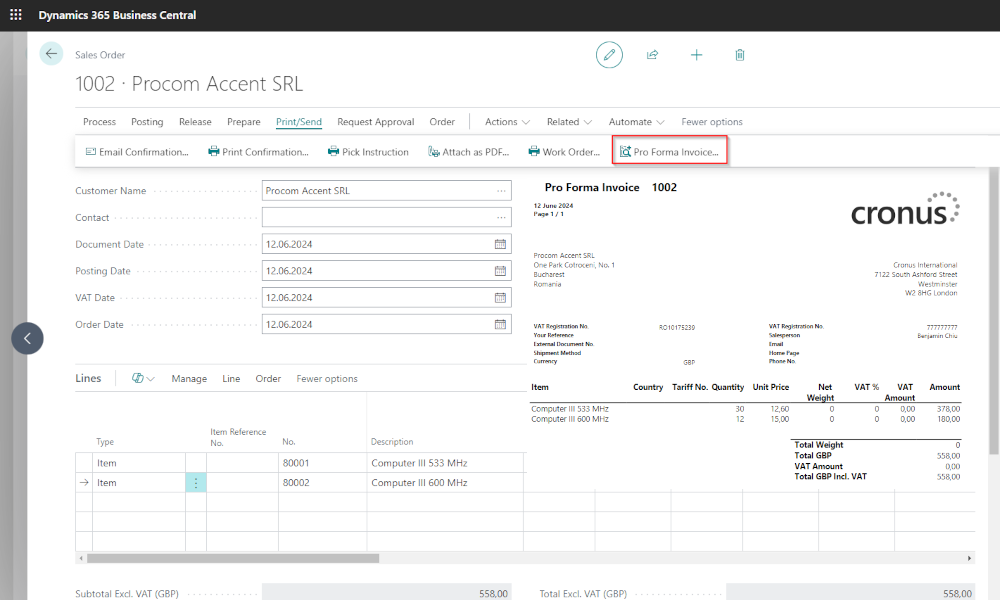Click the Description column header
This screenshot has height=600, width=1000.
pyautogui.click(x=392, y=442)
